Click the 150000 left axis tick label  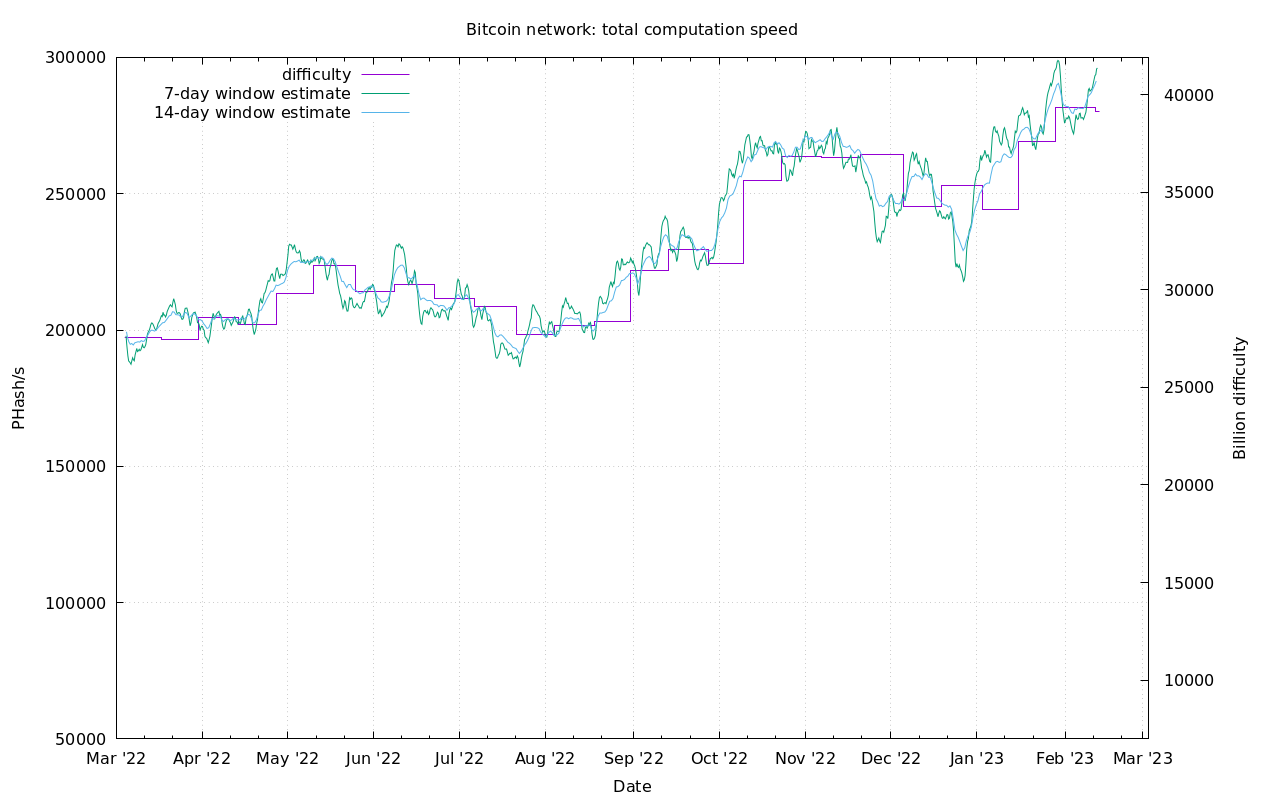click(x=76, y=467)
